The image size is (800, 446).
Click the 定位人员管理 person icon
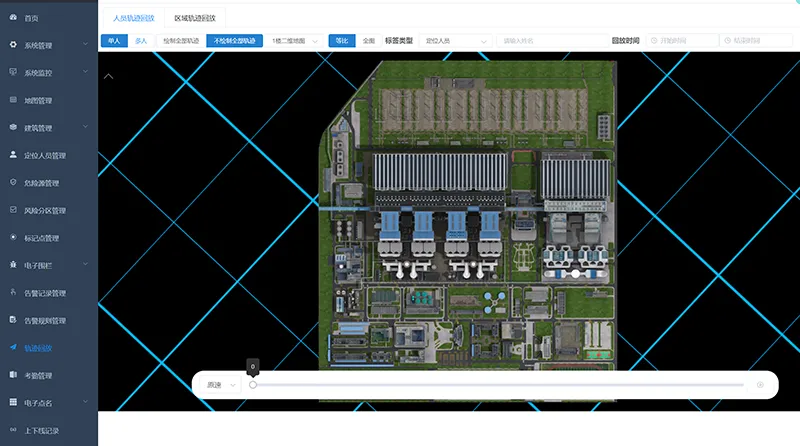point(13,155)
